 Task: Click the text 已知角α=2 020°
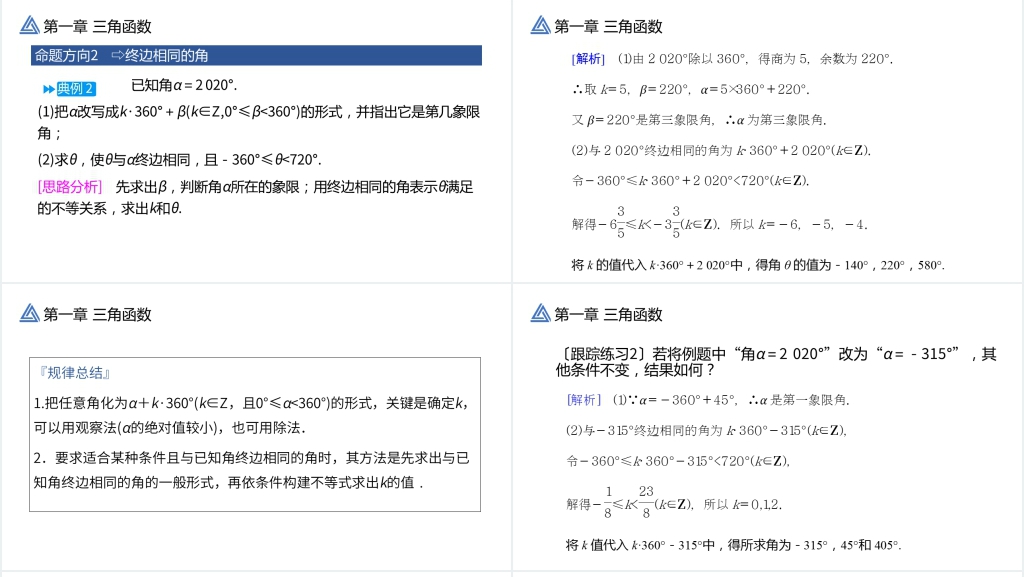coord(184,85)
